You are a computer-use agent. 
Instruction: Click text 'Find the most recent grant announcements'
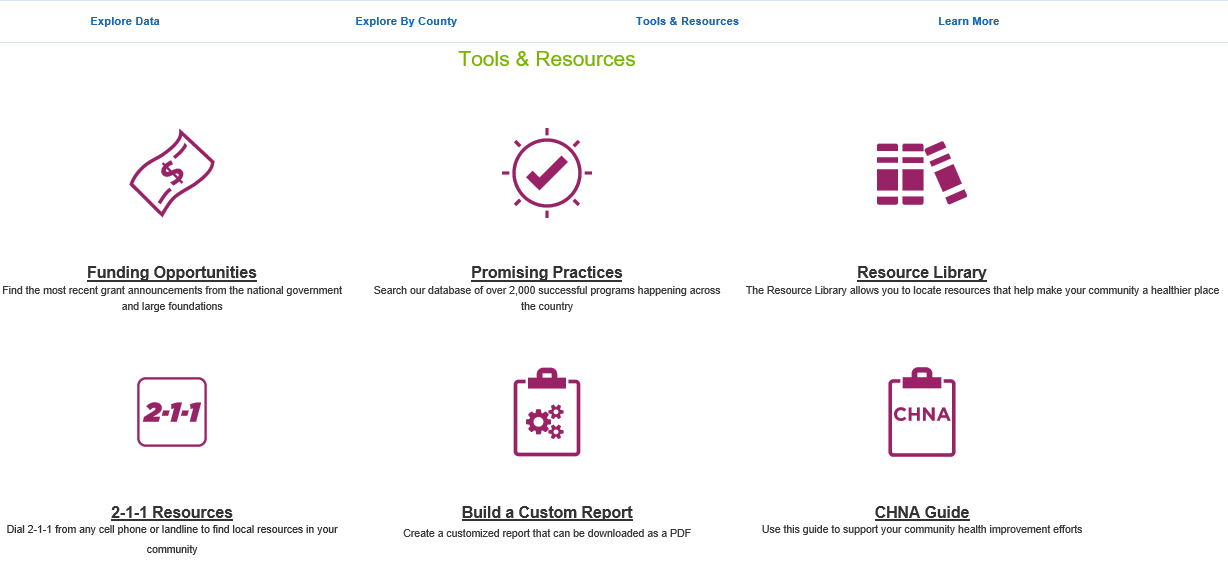102,290
